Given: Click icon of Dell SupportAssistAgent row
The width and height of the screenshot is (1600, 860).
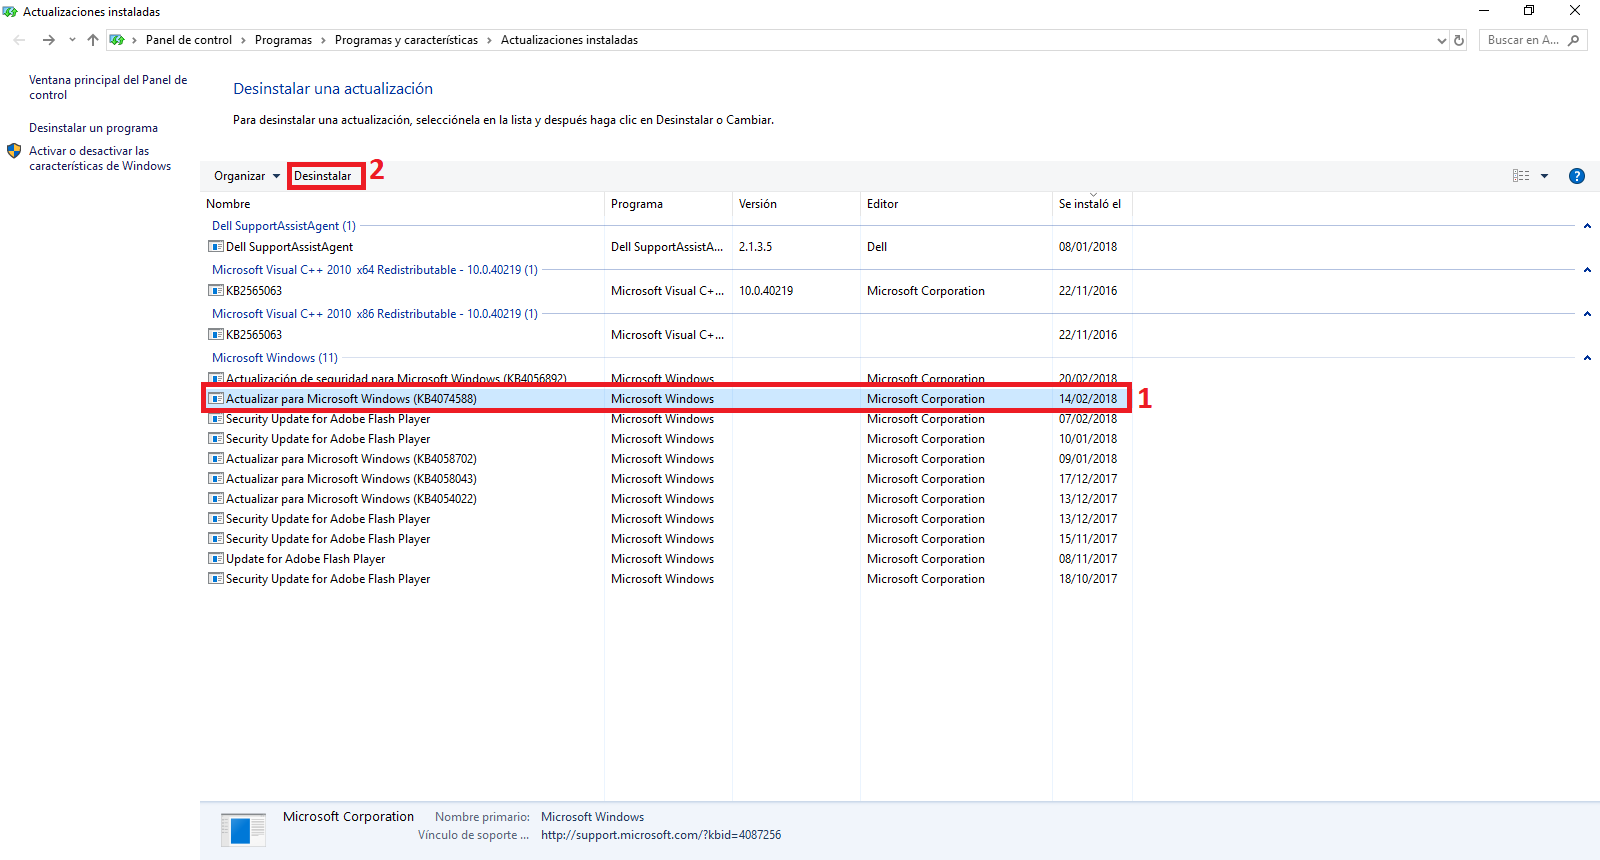Looking at the screenshot, I should tap(215, 247).
